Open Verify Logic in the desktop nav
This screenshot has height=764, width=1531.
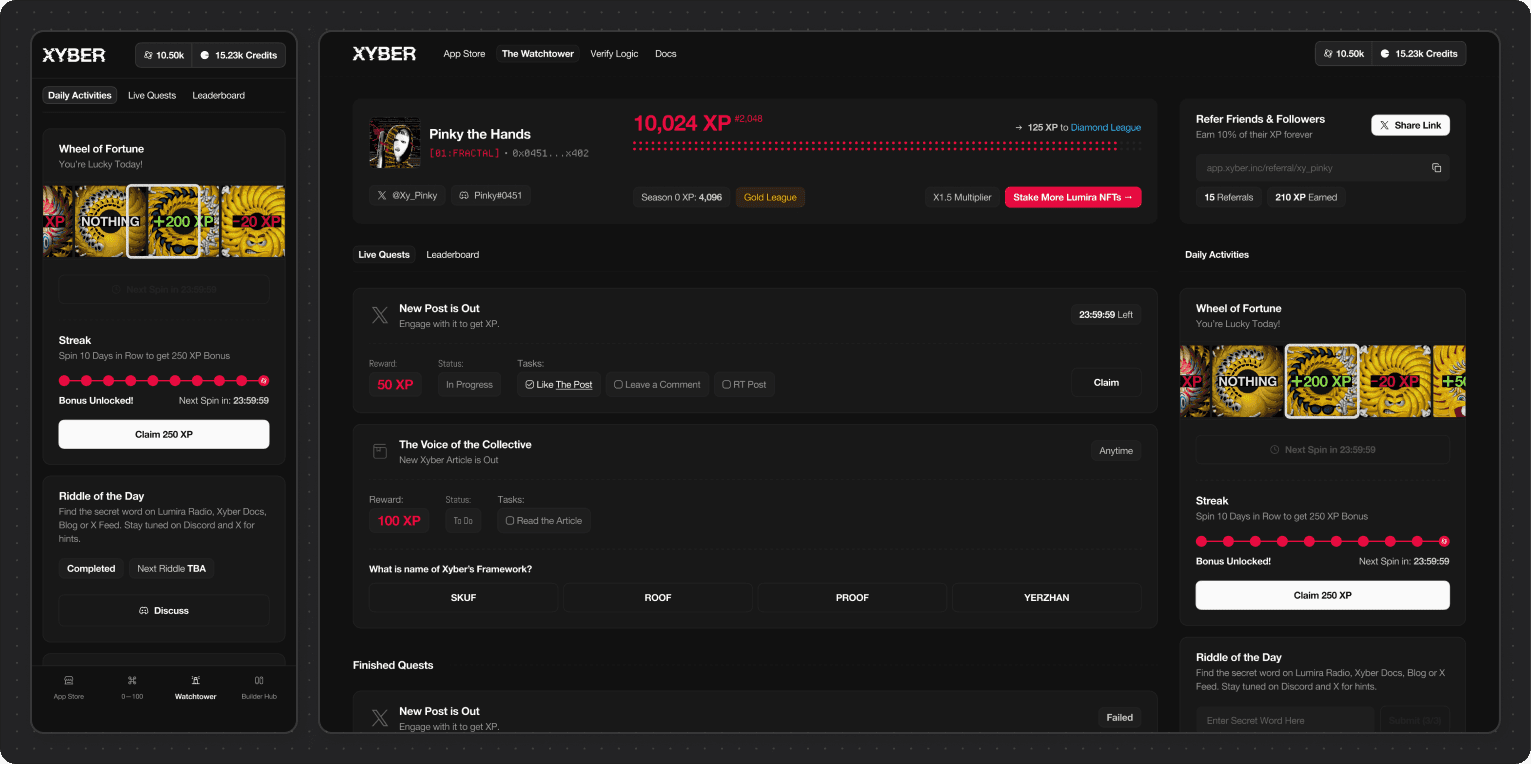tap(614, 54)
